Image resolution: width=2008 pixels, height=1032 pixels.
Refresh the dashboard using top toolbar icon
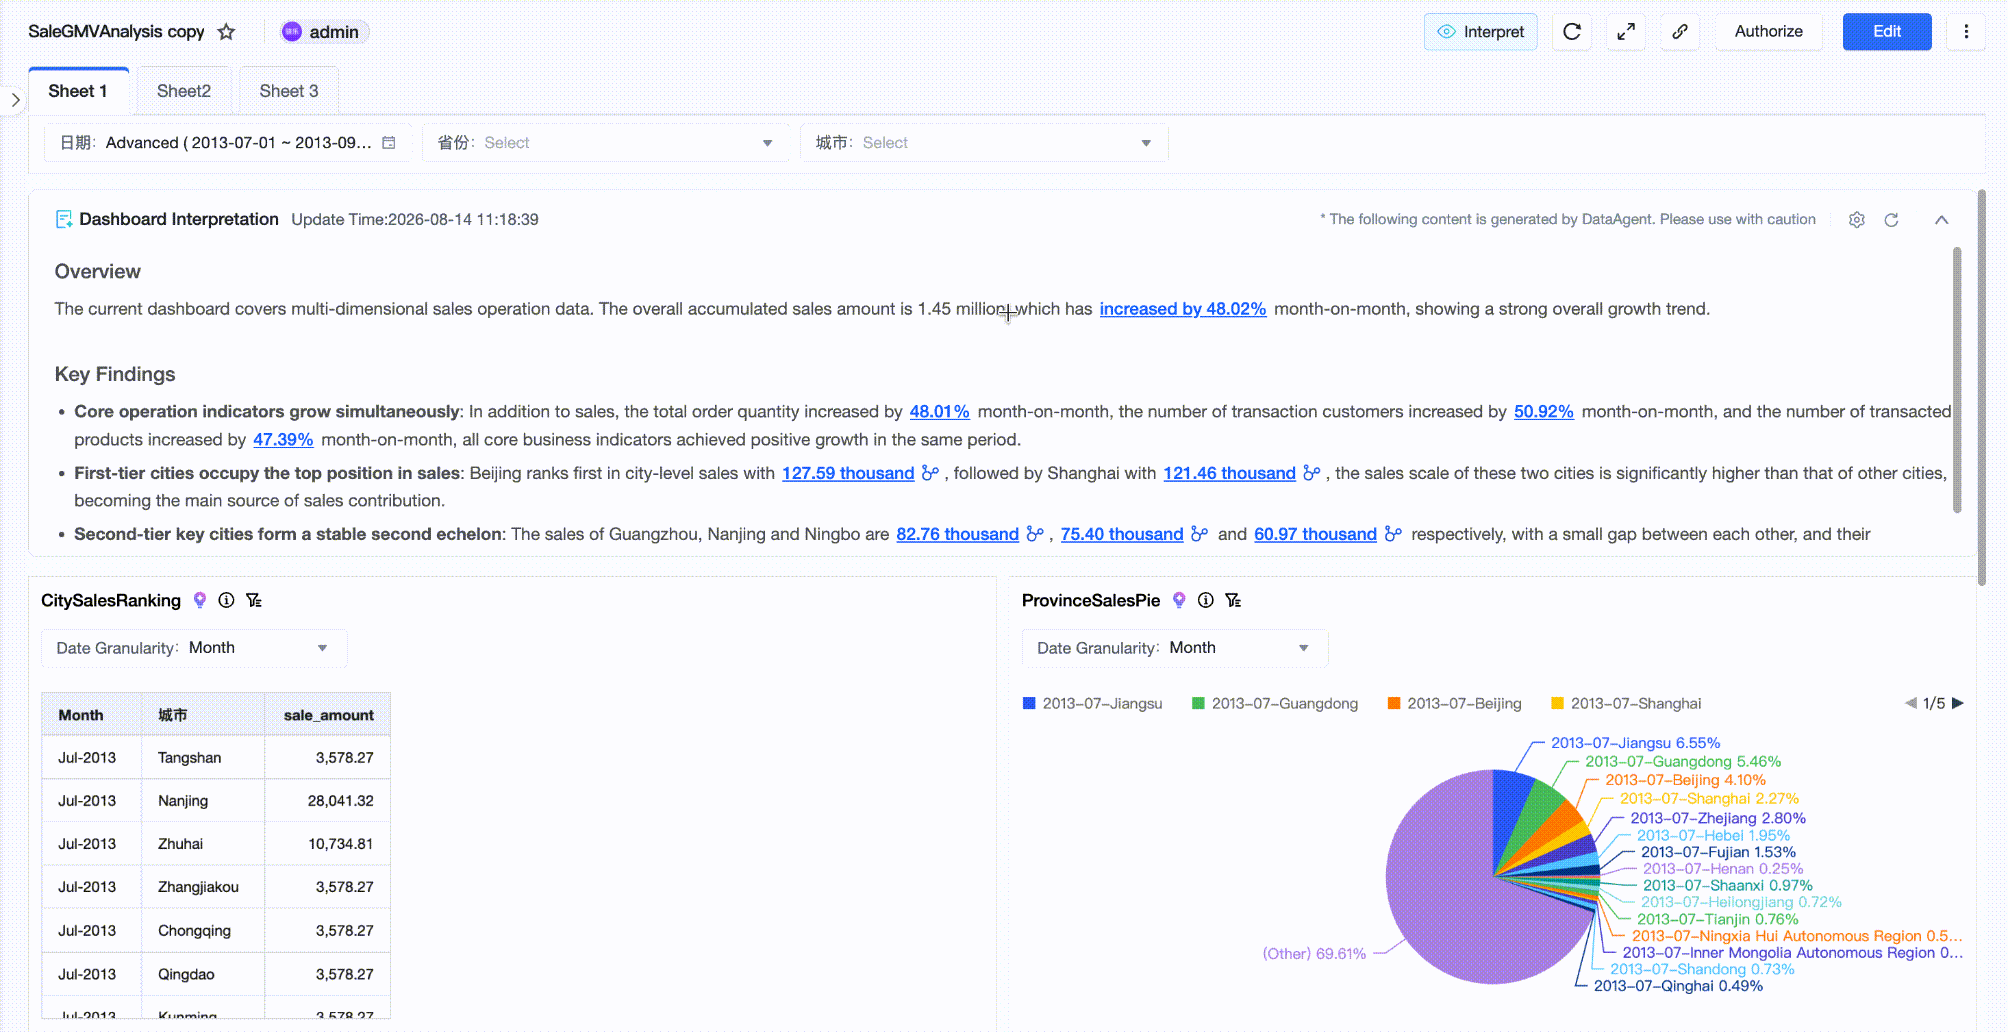coord(1572,32)
